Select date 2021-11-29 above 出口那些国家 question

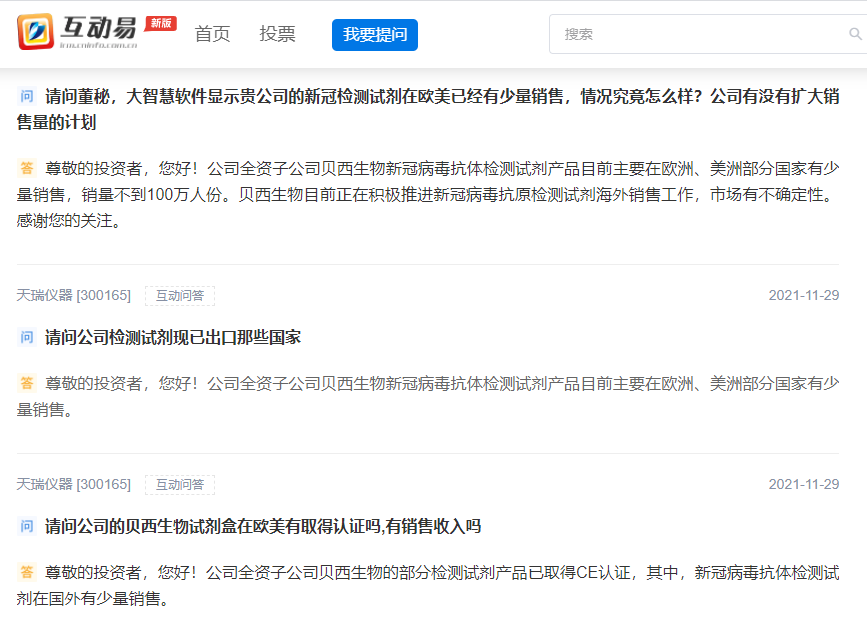[x=803, y=295]
